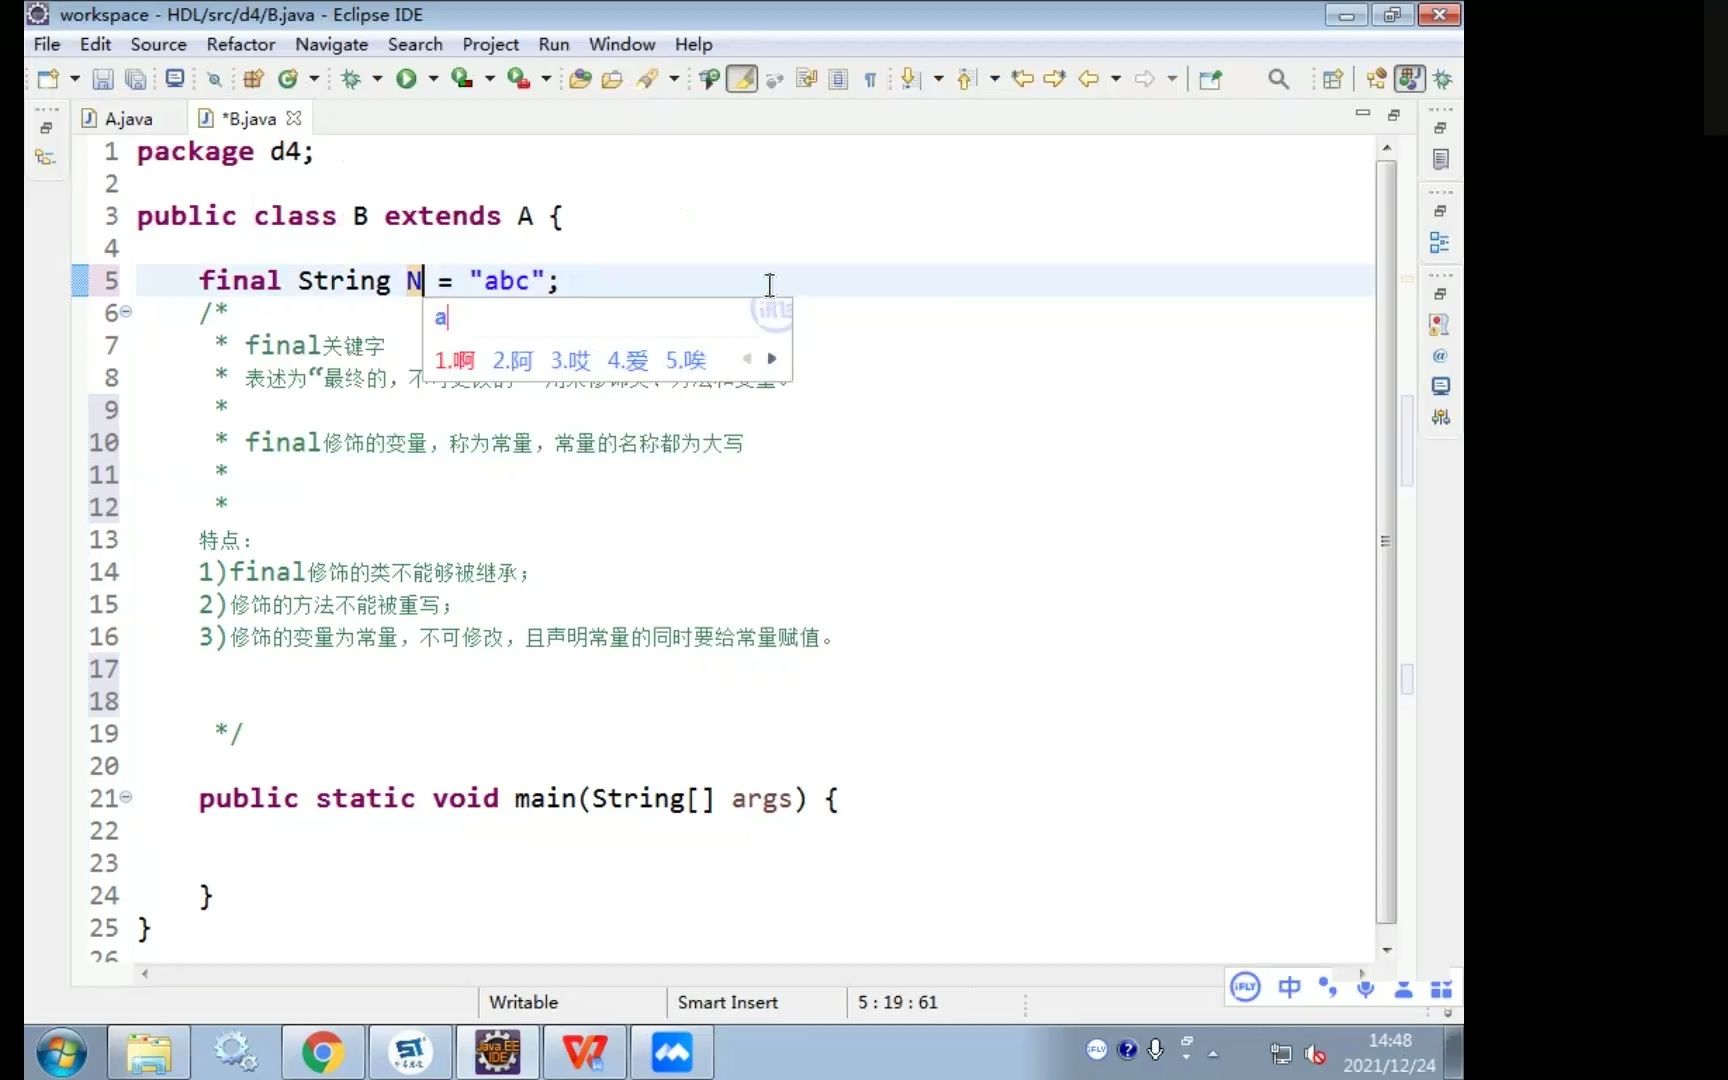
Task: Minimize the editor area
Action: 1362,114
